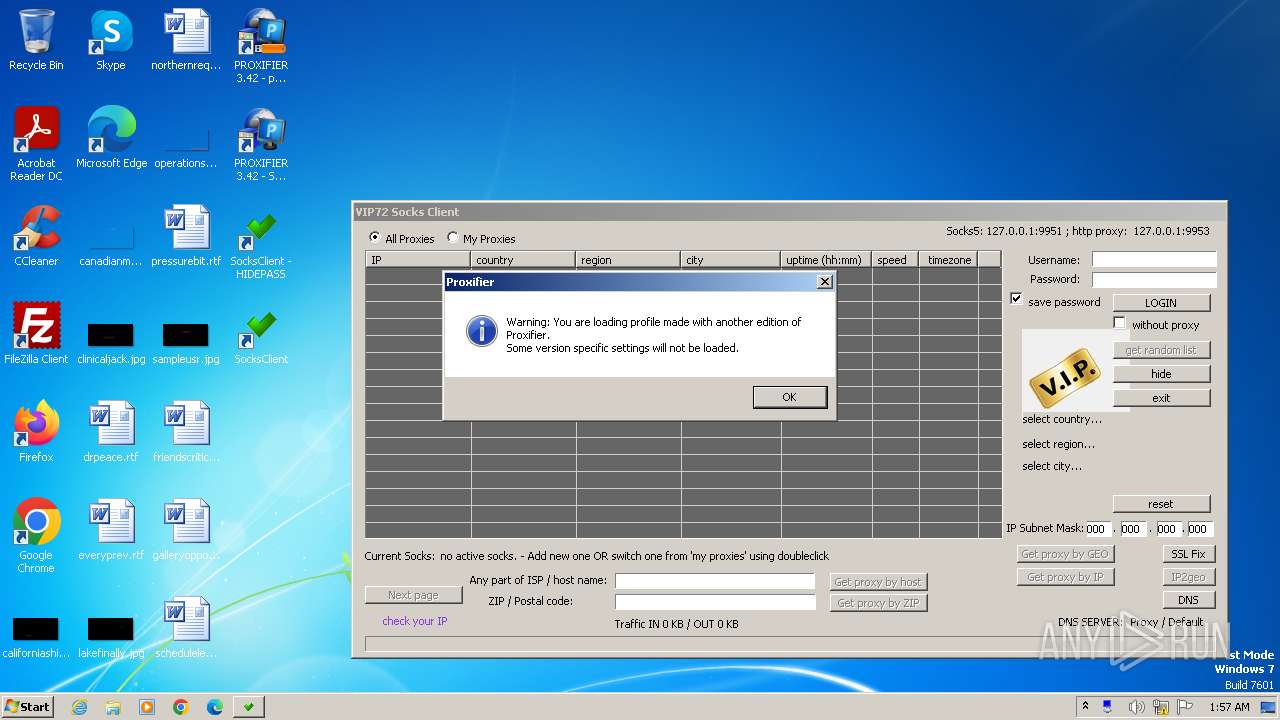The width and height of the screenshot is (1280, 720).
Task: Open the lakefinally.jpg image file
Action: tap(111, 638)
